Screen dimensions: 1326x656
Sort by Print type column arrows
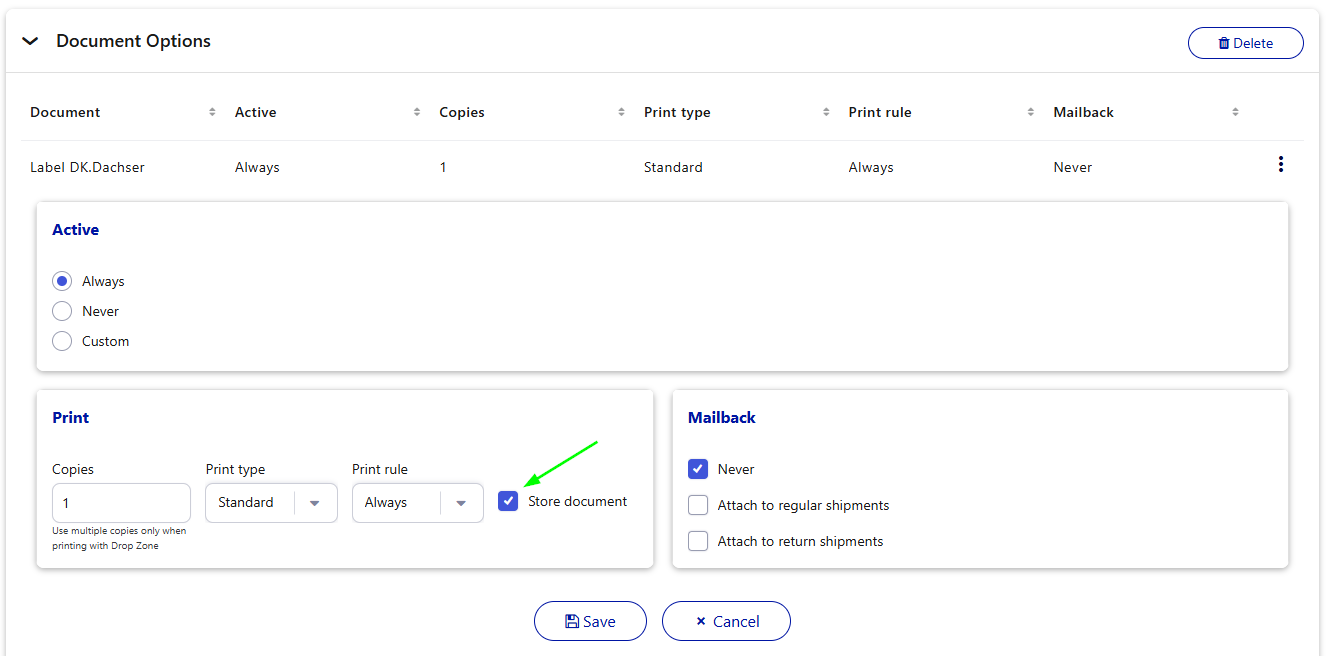(826, 112)
